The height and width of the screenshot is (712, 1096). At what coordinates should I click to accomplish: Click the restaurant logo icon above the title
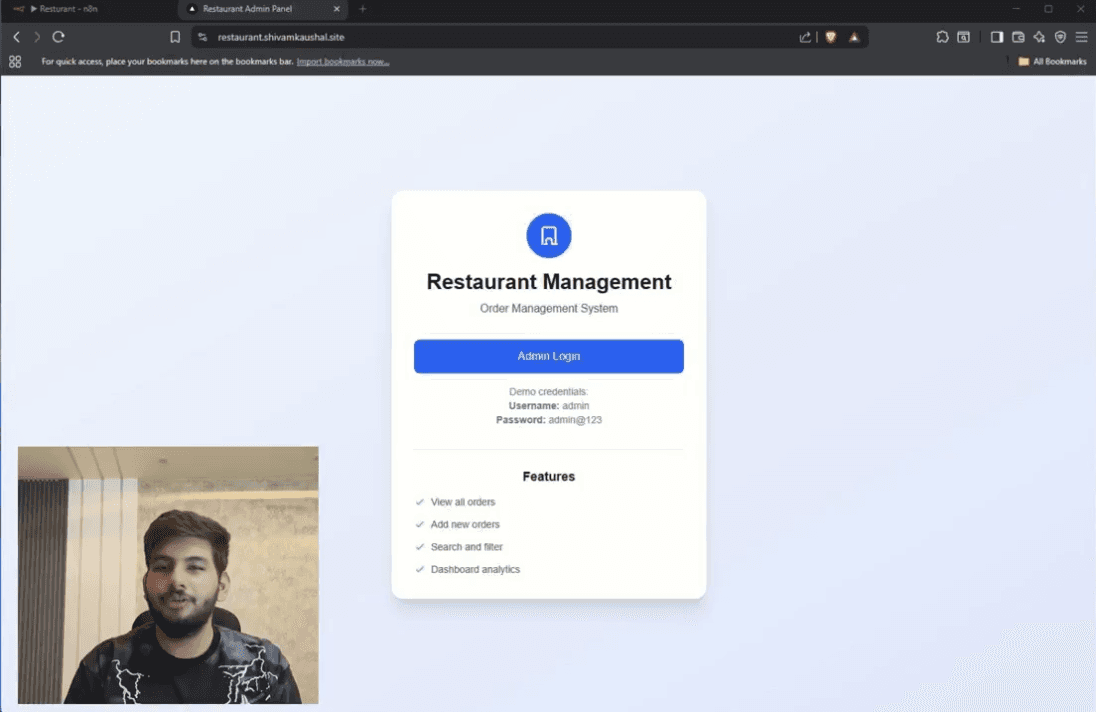point(548,235)
